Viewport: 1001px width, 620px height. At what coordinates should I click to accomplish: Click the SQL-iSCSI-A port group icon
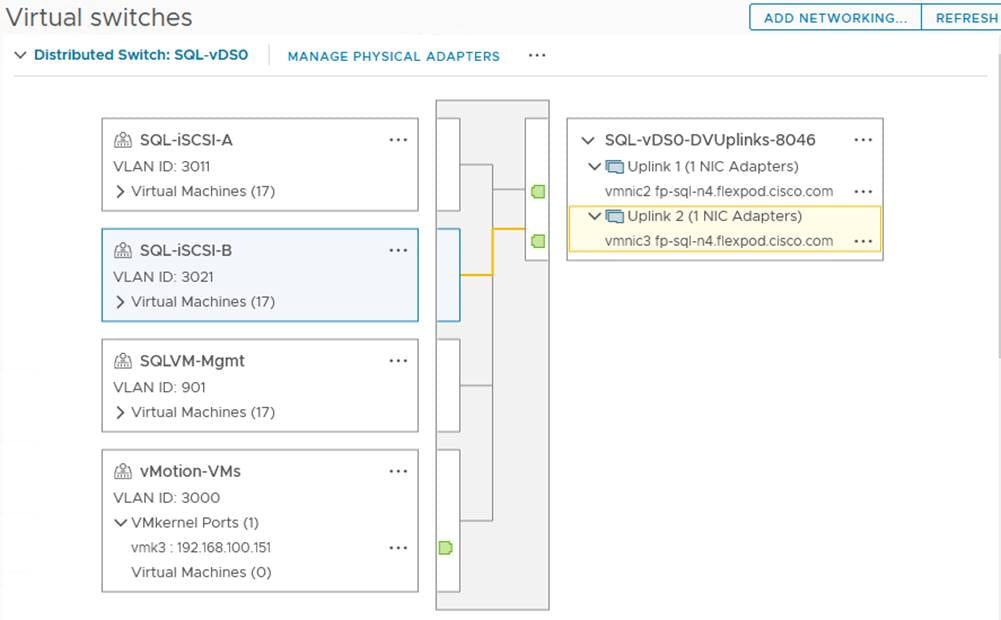(123, 140)
